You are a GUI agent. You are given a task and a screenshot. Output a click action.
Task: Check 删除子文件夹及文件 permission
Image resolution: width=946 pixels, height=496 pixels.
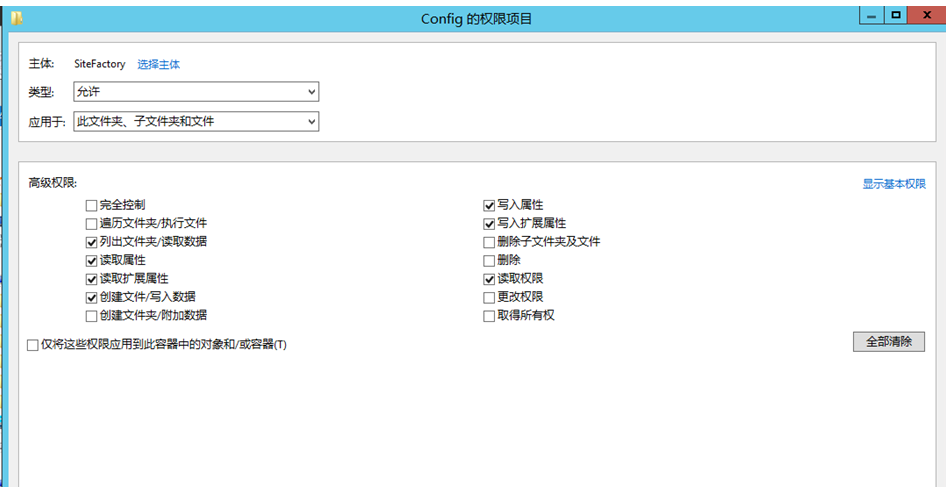coord(489,242)
